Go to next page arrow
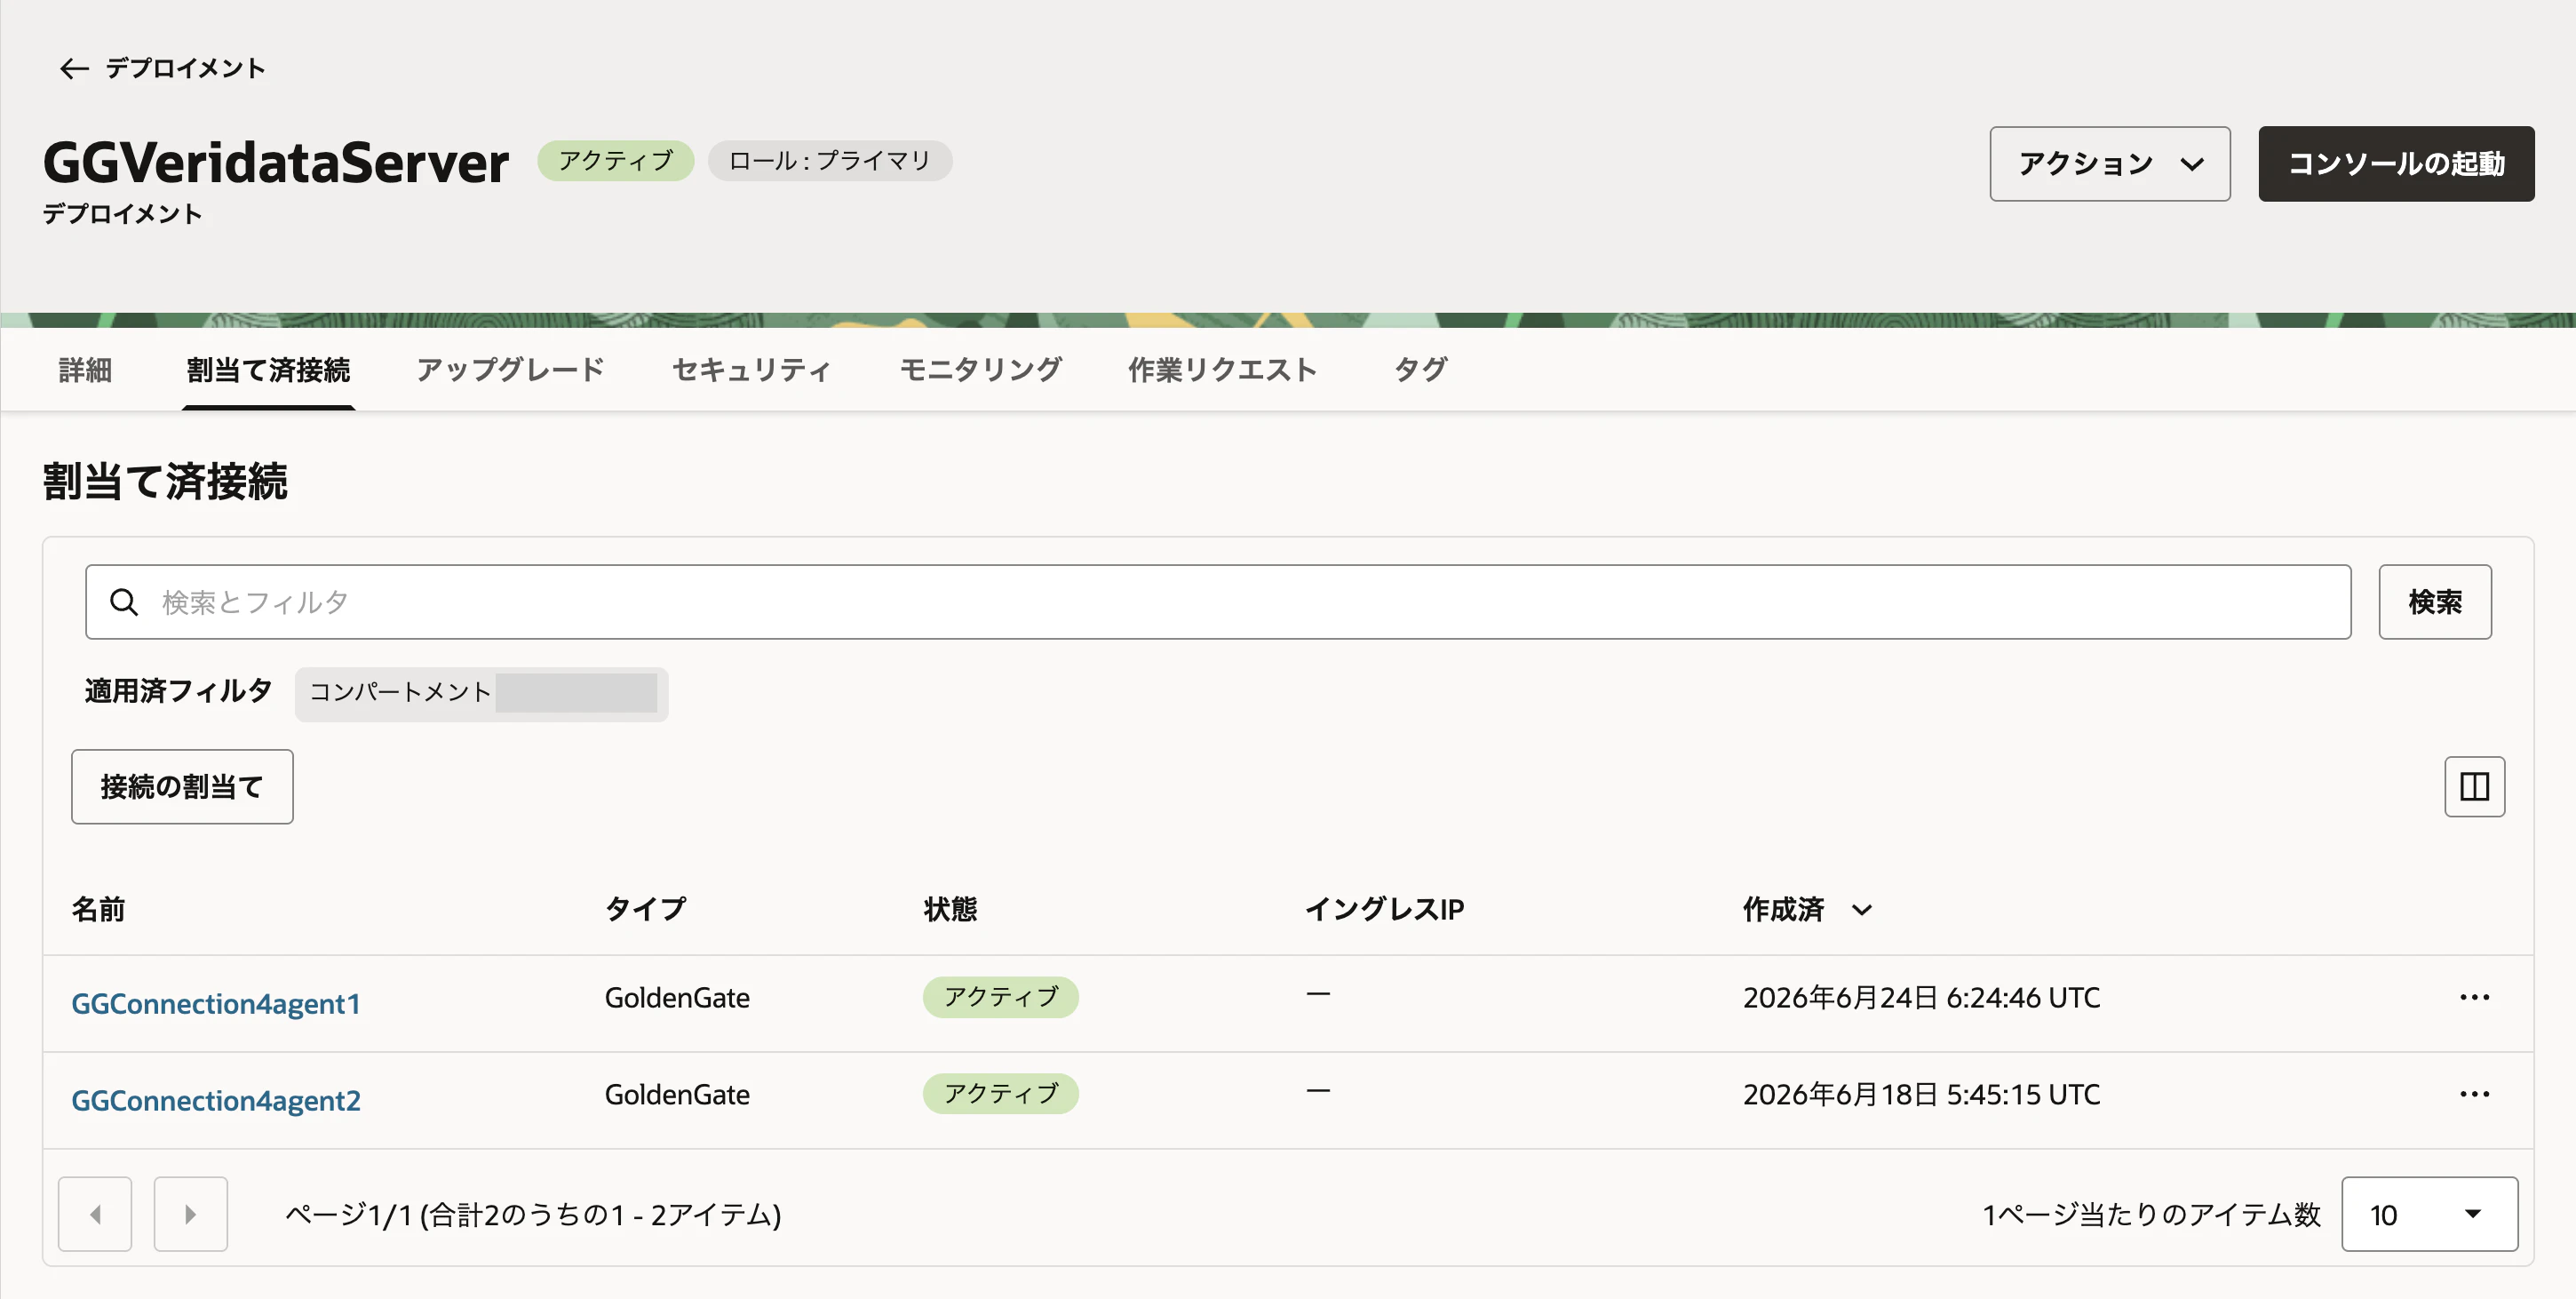 click(190, 1214)
